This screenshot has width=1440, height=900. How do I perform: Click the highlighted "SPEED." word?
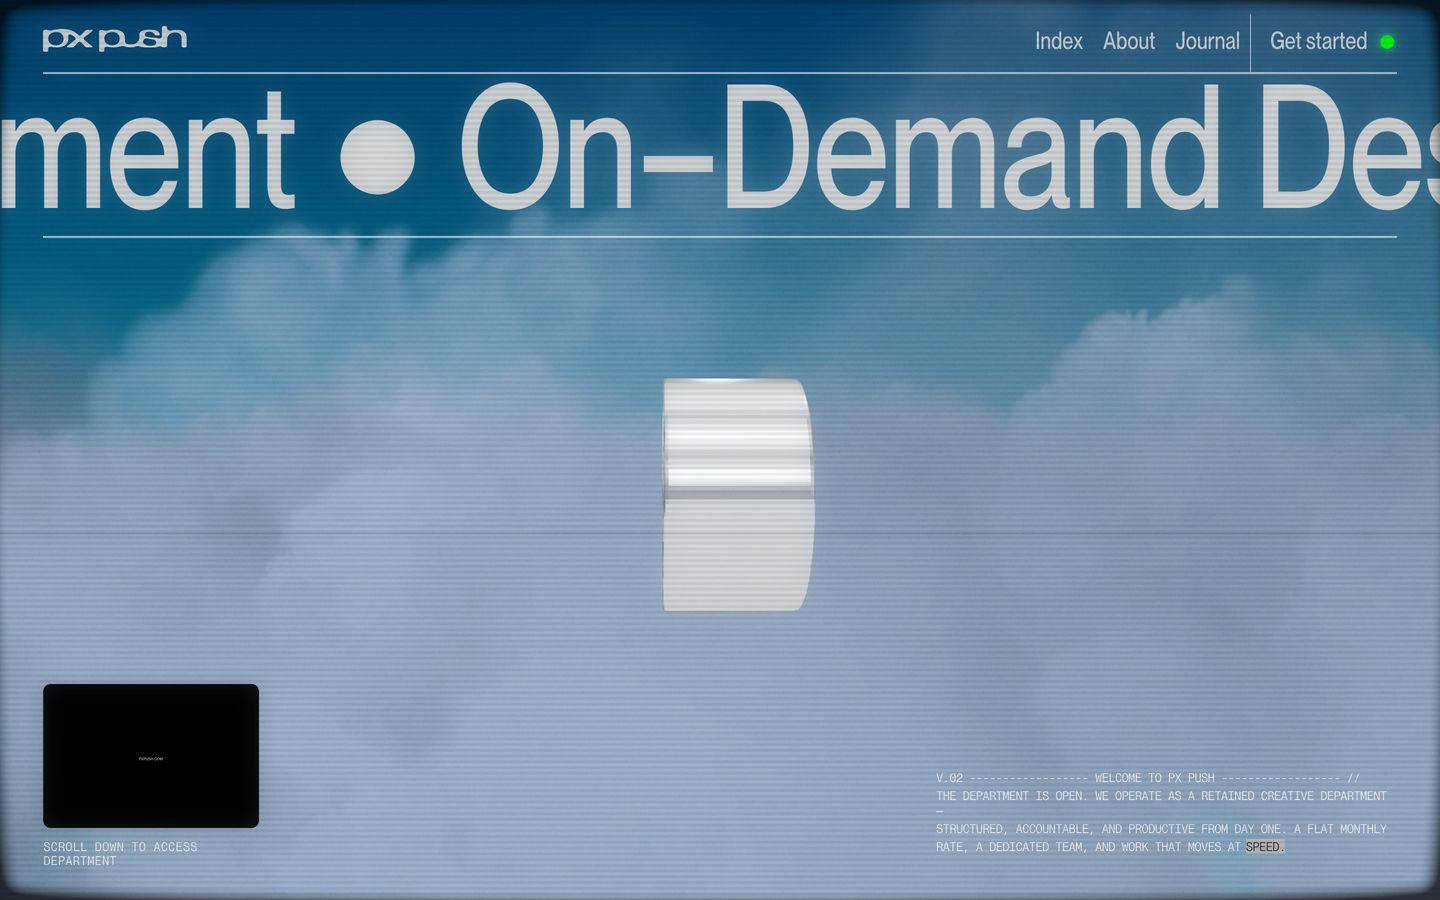pos(1265,847)
